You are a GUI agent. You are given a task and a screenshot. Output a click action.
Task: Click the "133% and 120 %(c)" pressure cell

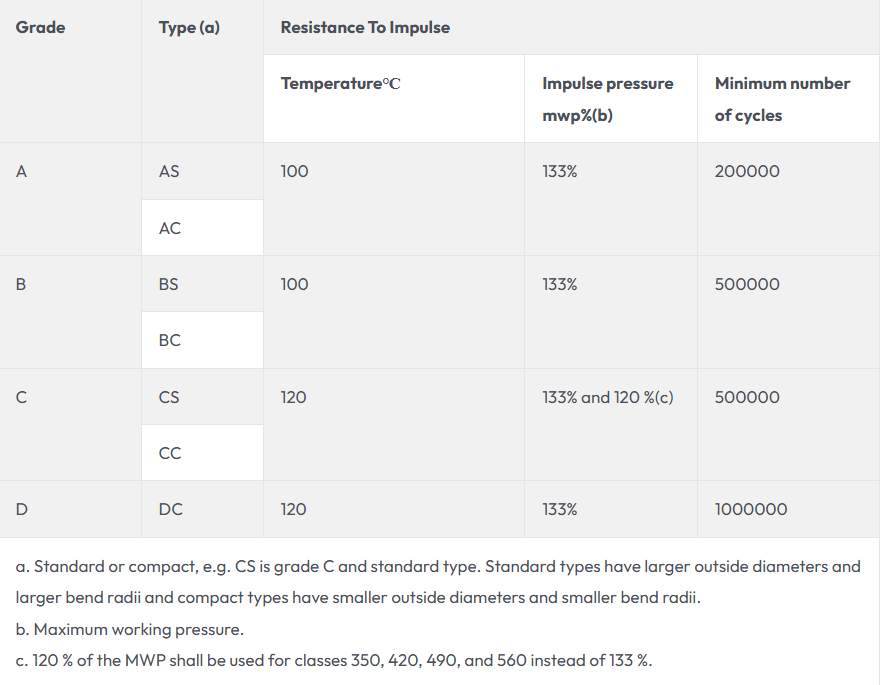point(608,397)
